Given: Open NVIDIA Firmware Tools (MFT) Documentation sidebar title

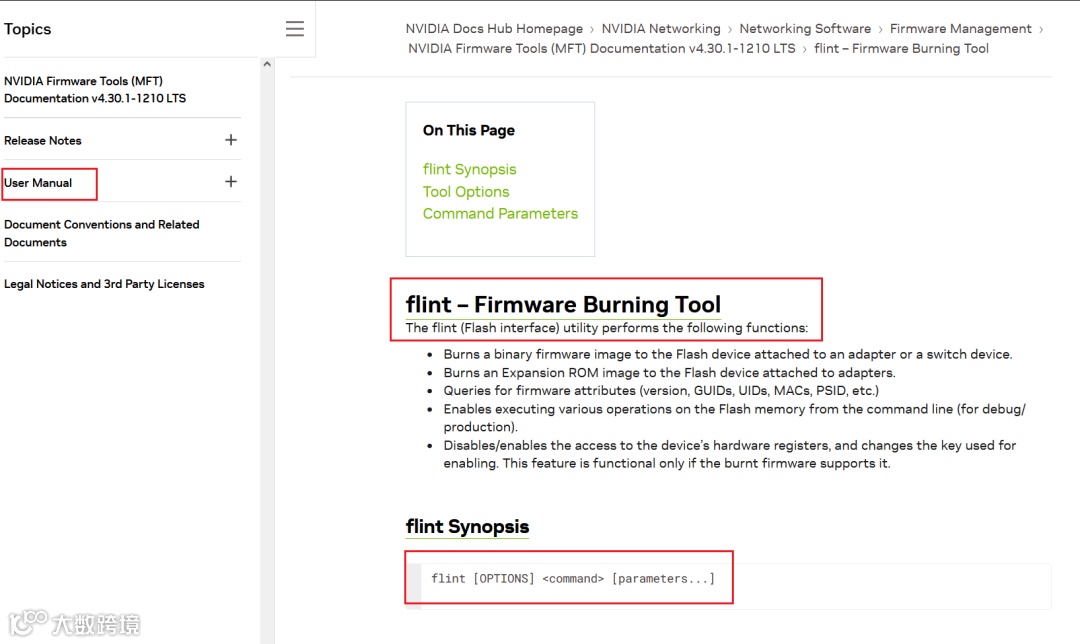Looking at the screenshot, I should pyautogui.click(x=95, y=90).
